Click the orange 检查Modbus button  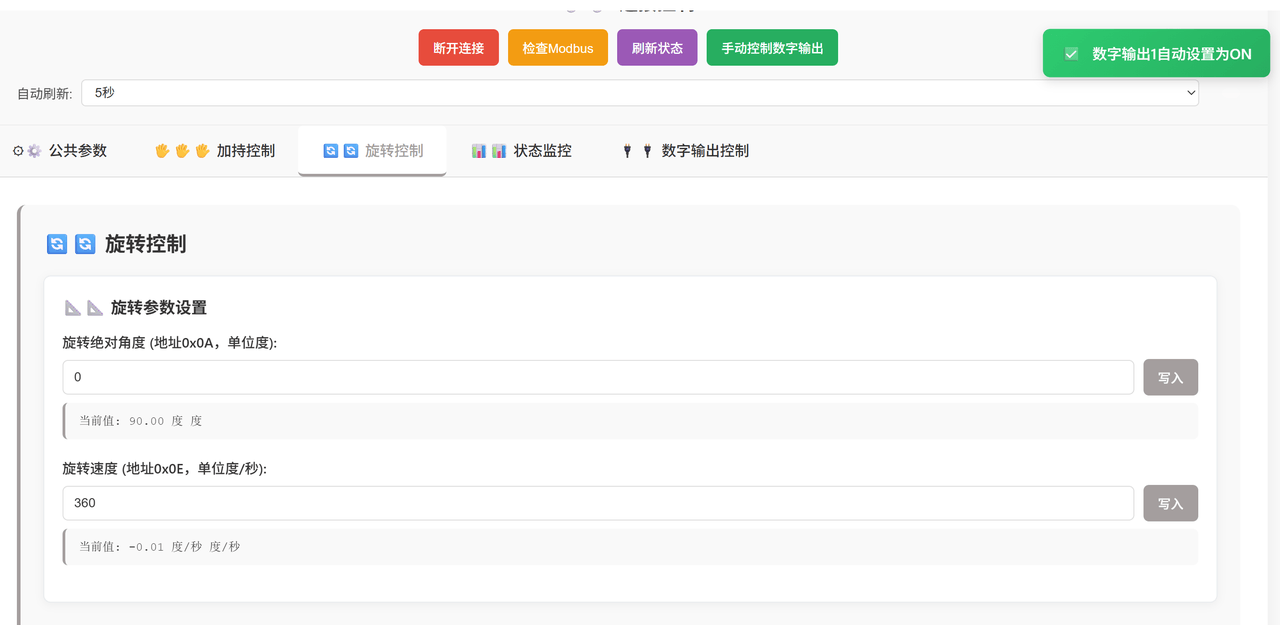coord(557,48)
